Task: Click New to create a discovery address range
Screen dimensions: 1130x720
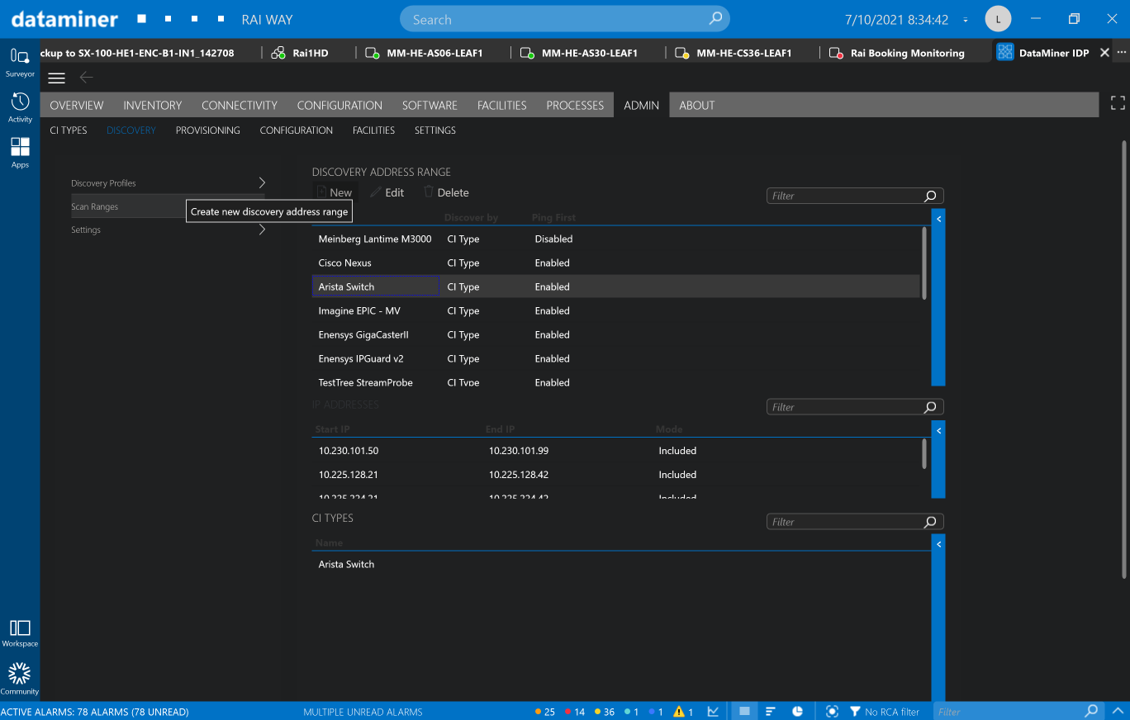Action: 334,192
